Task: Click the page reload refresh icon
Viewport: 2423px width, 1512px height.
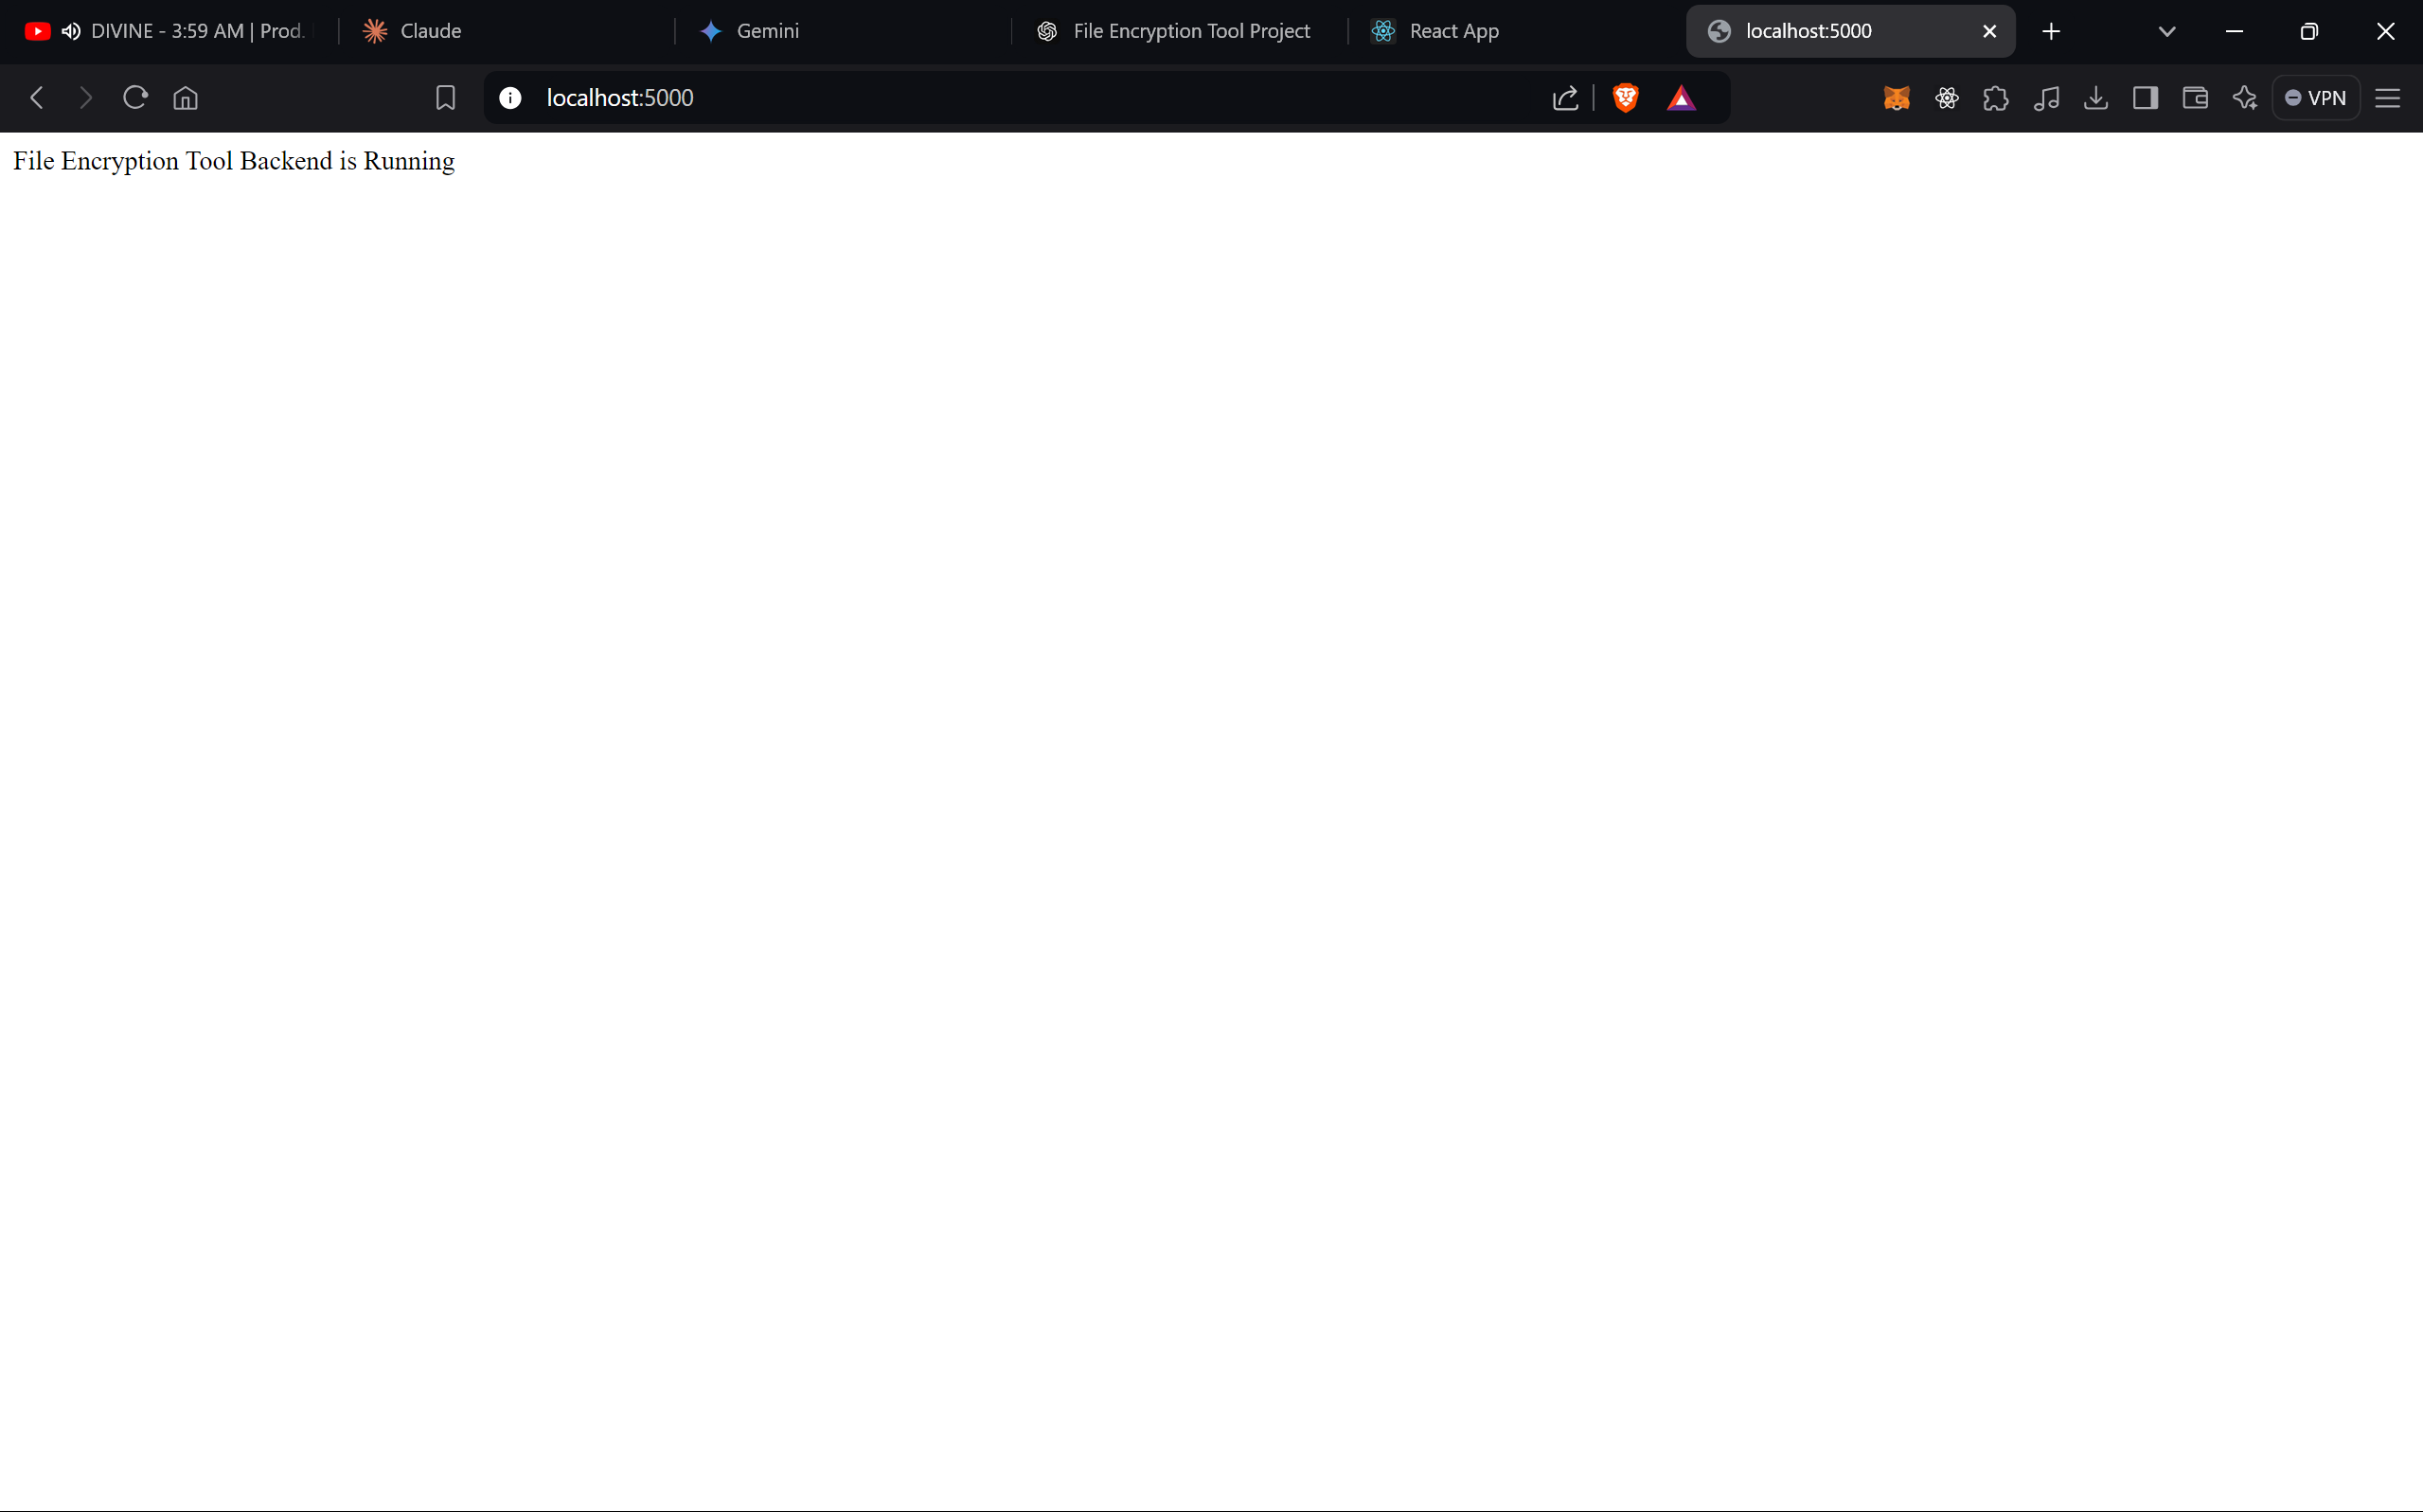Action: tap(135, 98)
